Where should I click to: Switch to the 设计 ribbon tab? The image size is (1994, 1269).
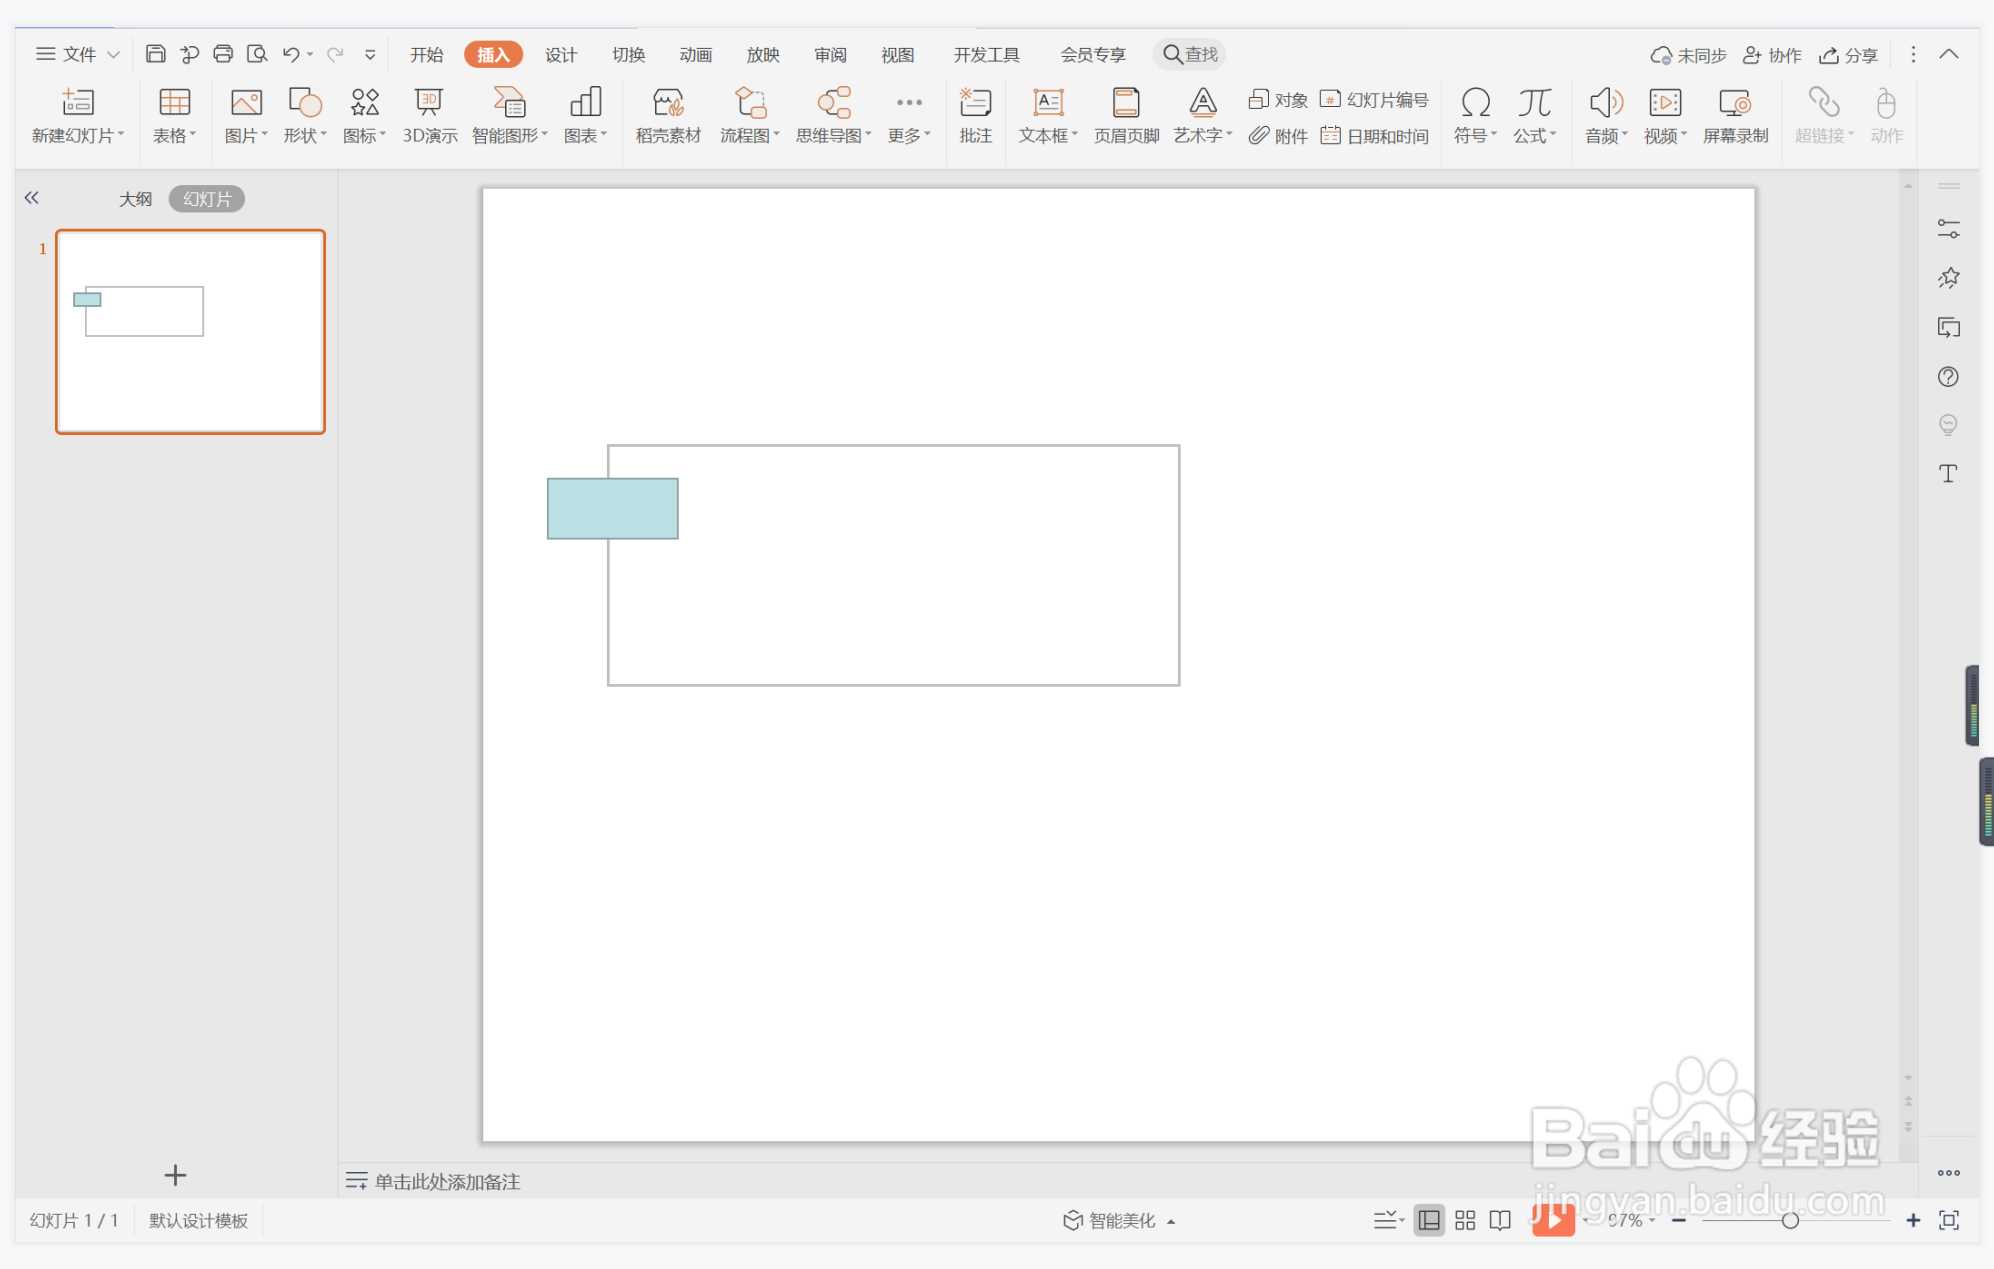tap(560, 54)
